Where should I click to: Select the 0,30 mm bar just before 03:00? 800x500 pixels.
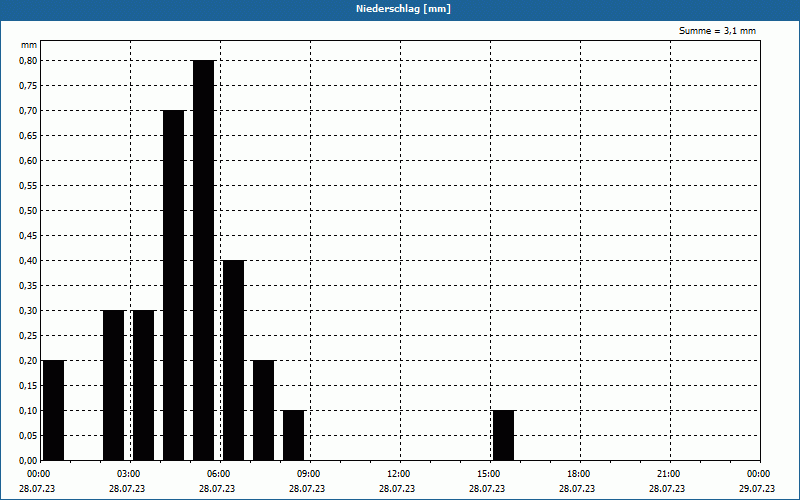(113, 385)
